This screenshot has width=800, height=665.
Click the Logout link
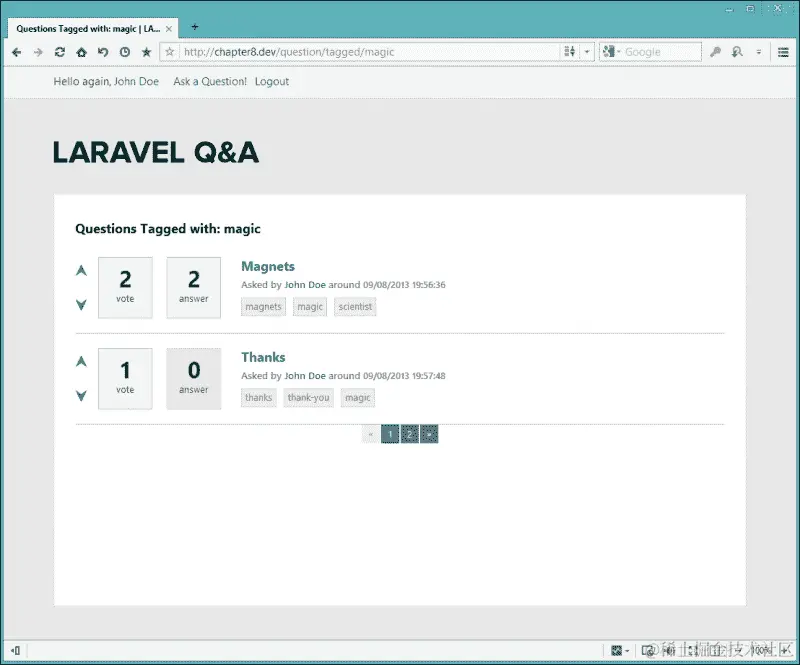(x=272, y=82)
